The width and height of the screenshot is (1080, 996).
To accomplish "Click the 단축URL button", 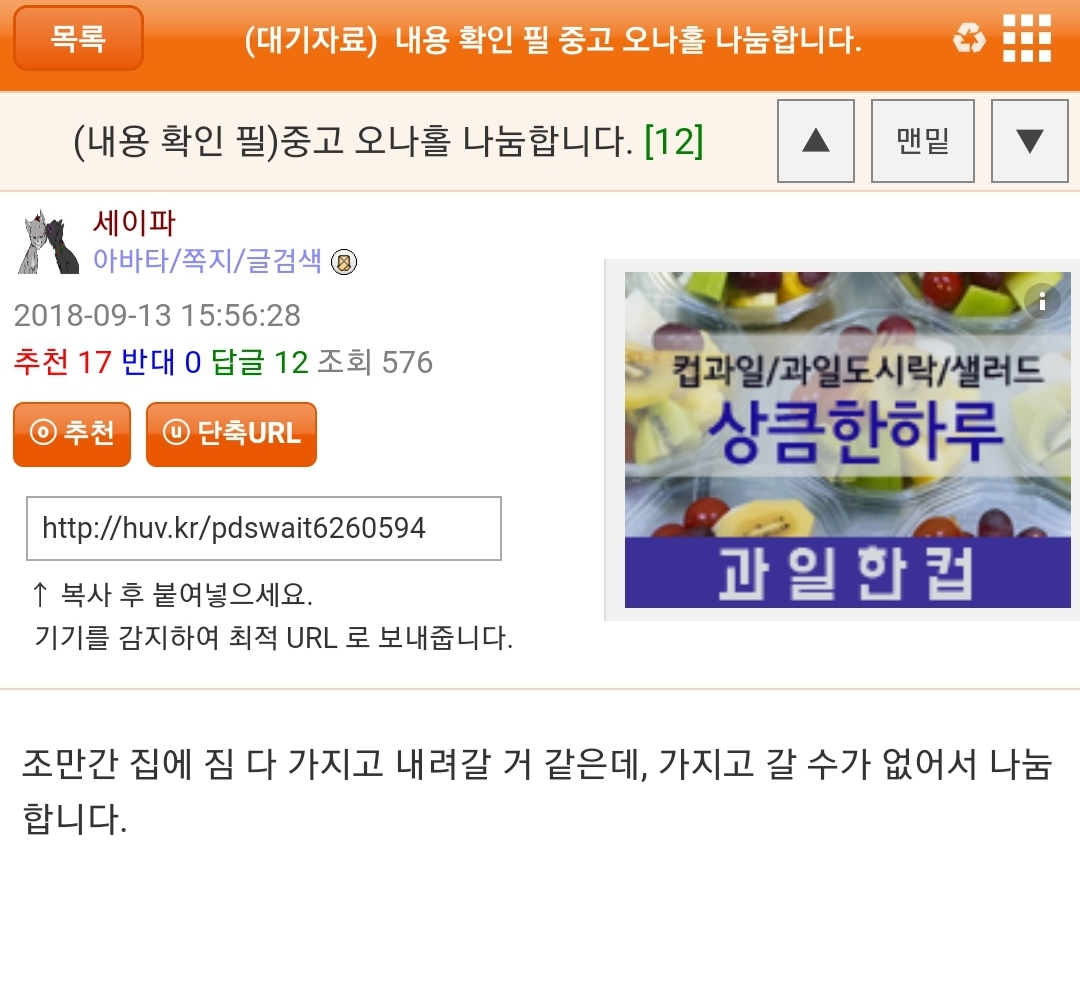I will tap(231, 434).
